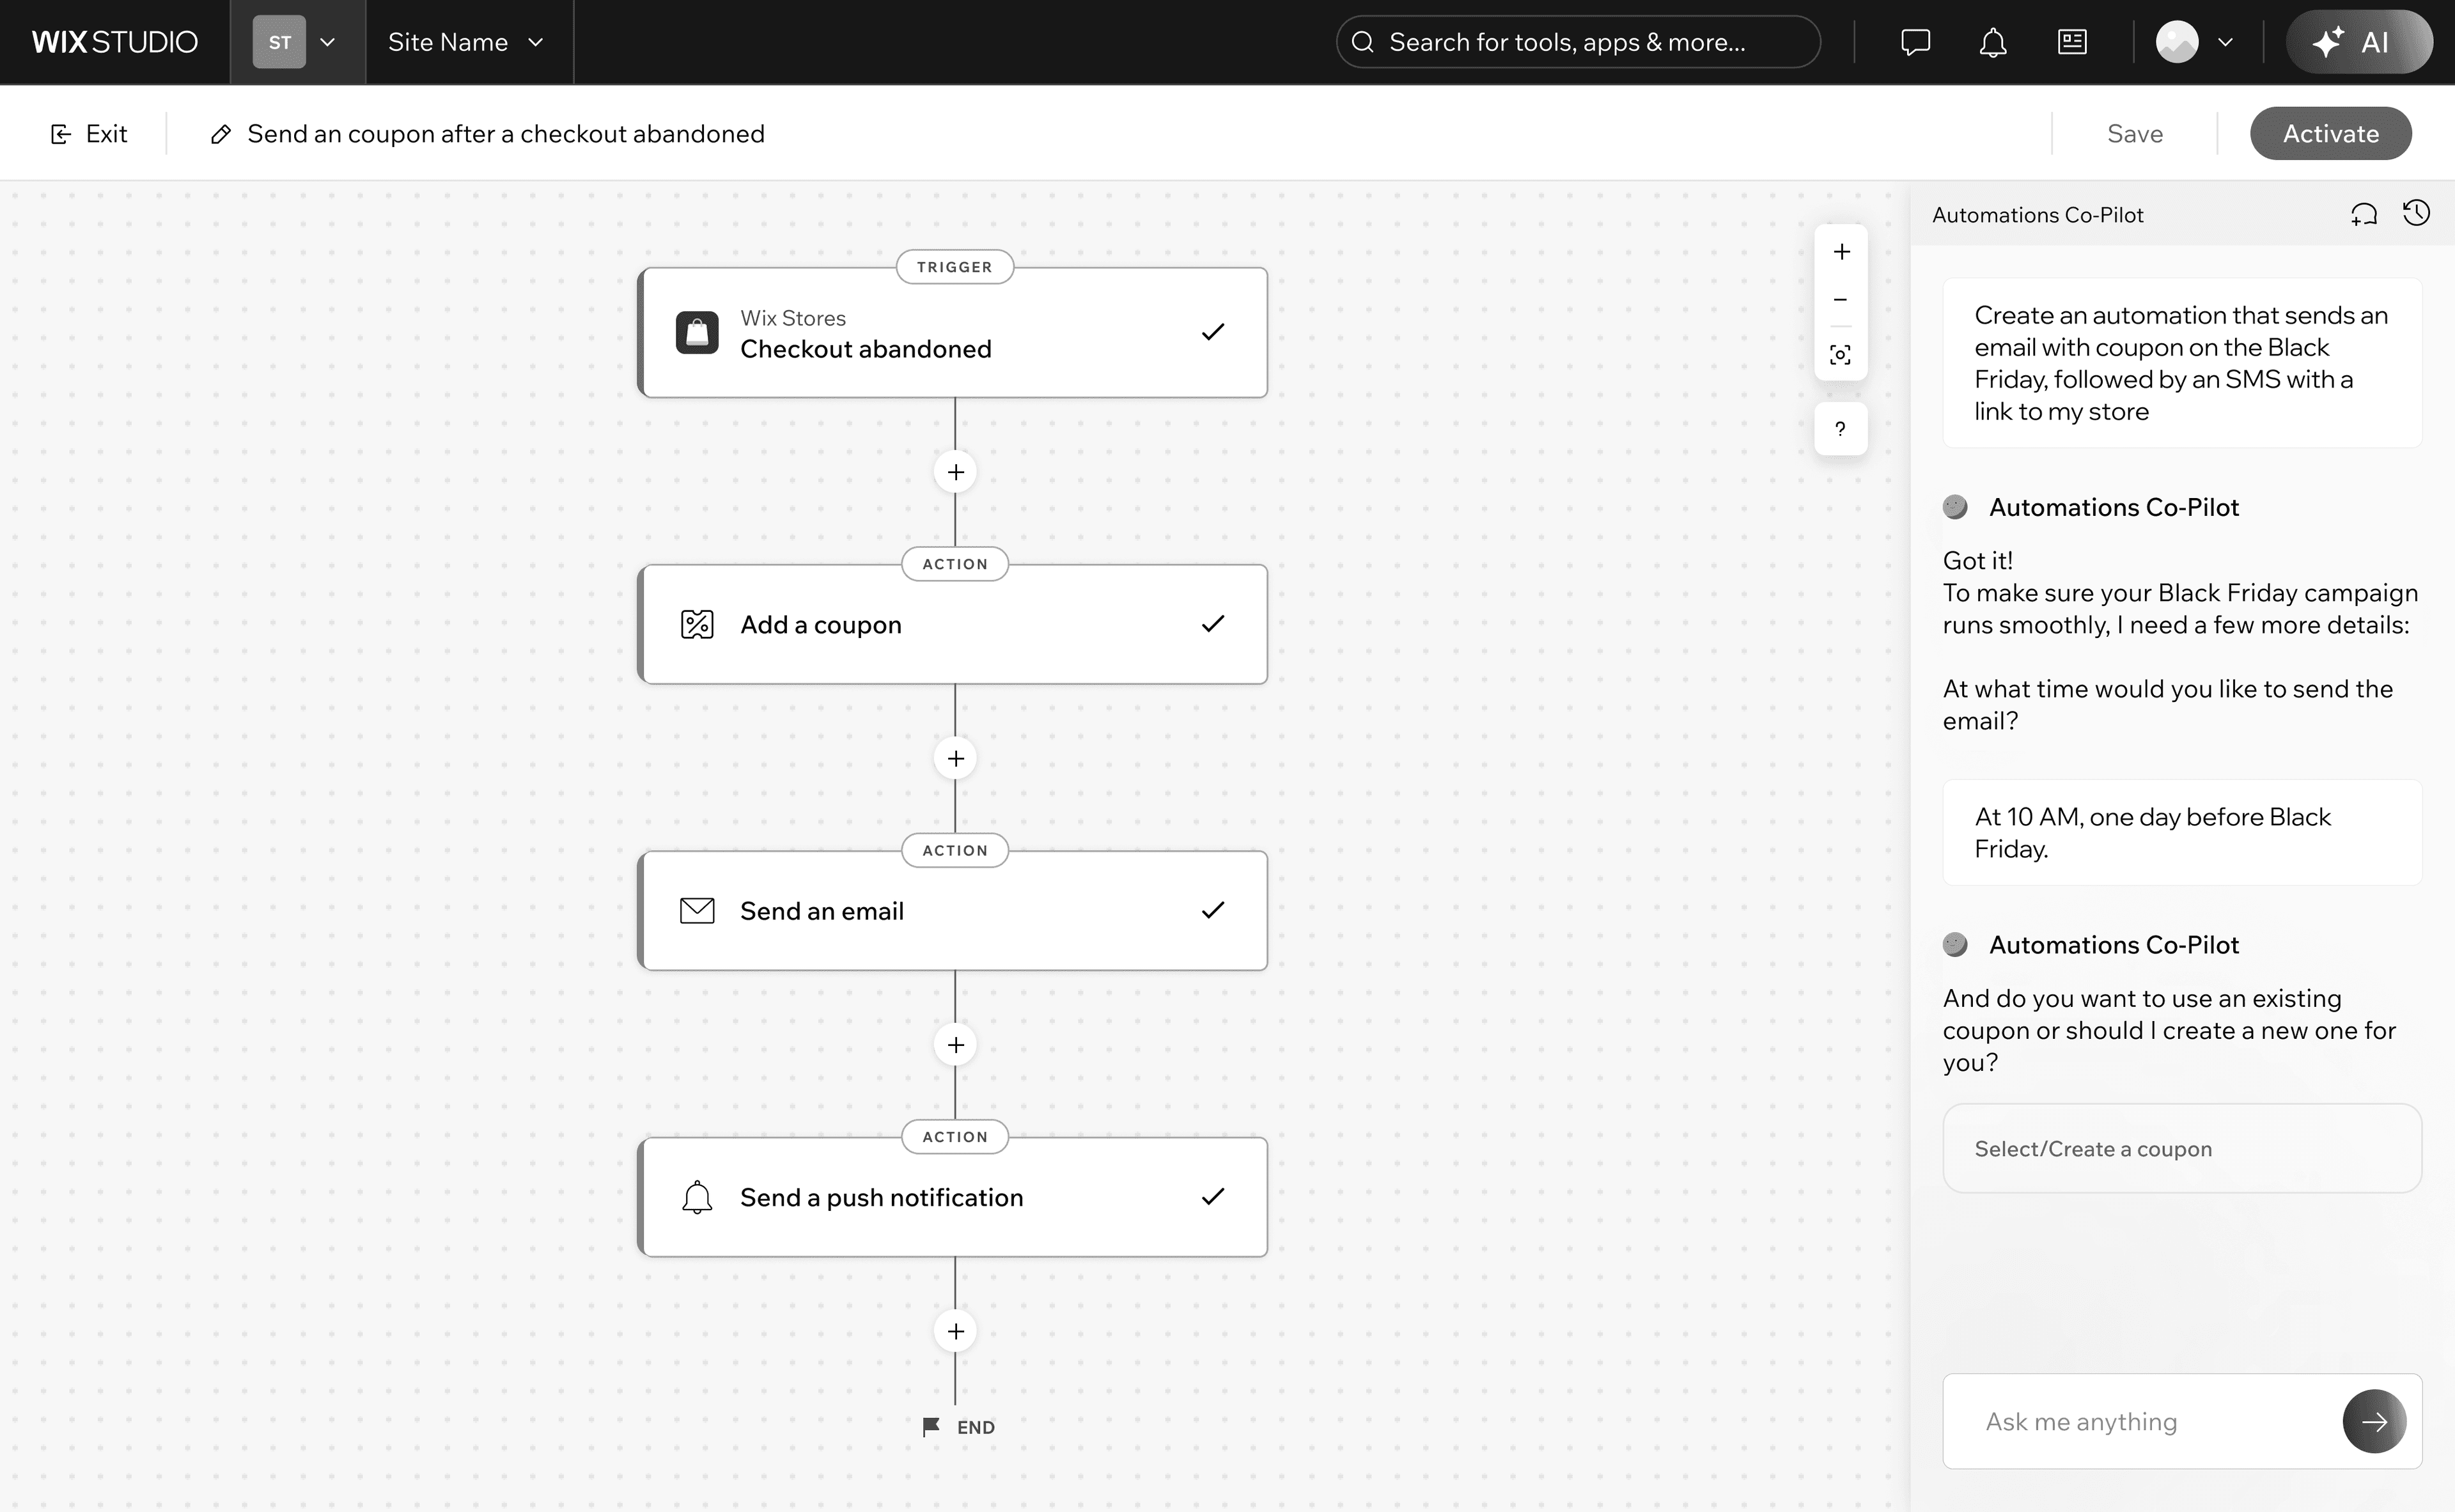Click checkmark on Send an email action

coord(1213,910)
